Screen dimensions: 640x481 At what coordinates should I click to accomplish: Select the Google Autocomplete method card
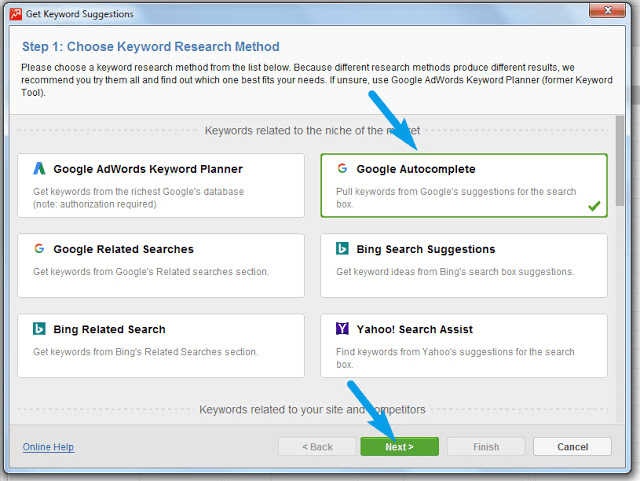[x=464, y=185]
